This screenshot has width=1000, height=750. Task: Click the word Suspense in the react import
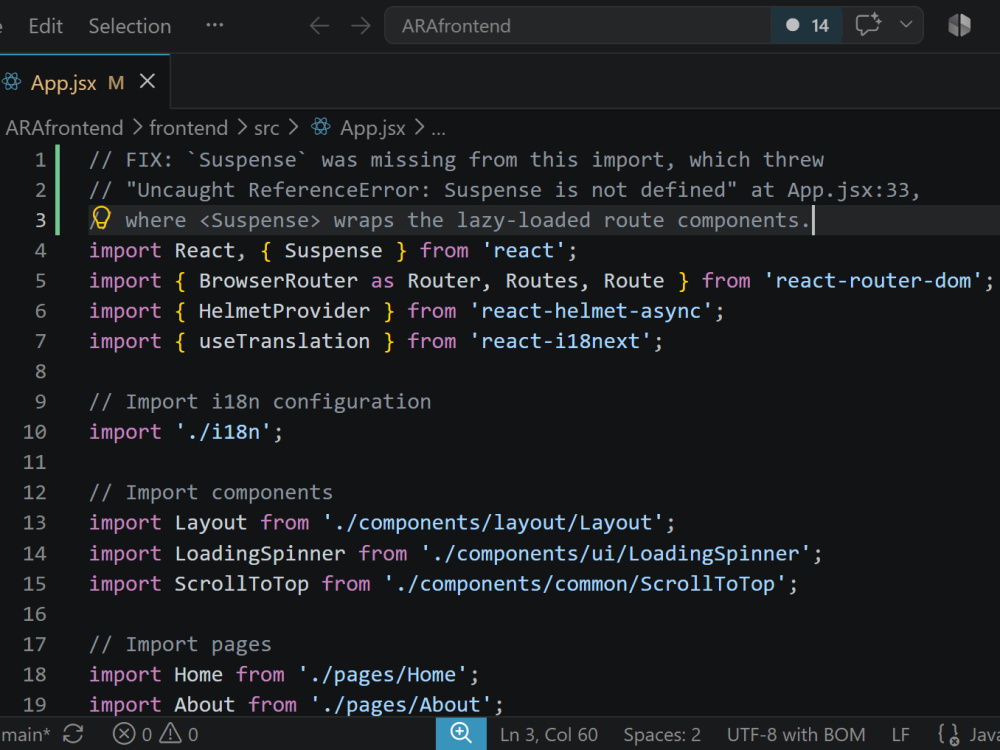click(333, 251)
